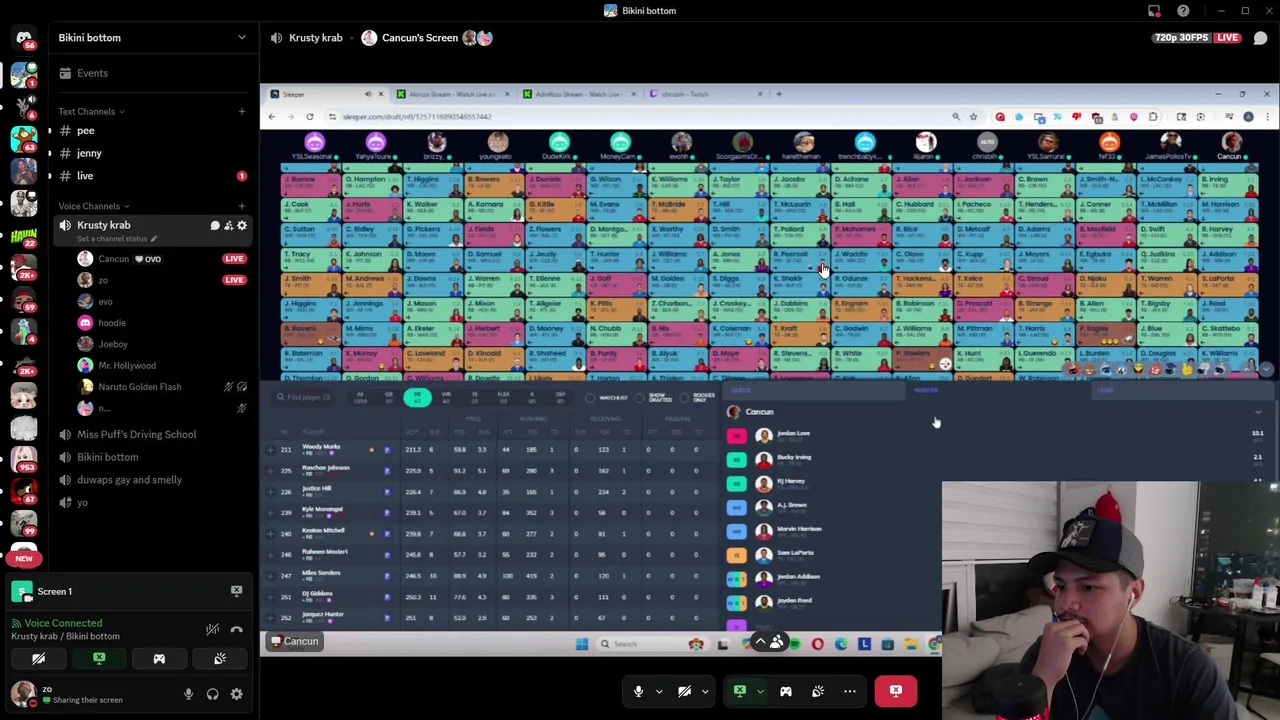Switch to Alonzo Stream tab in shared browser

(x=450, y=94)
